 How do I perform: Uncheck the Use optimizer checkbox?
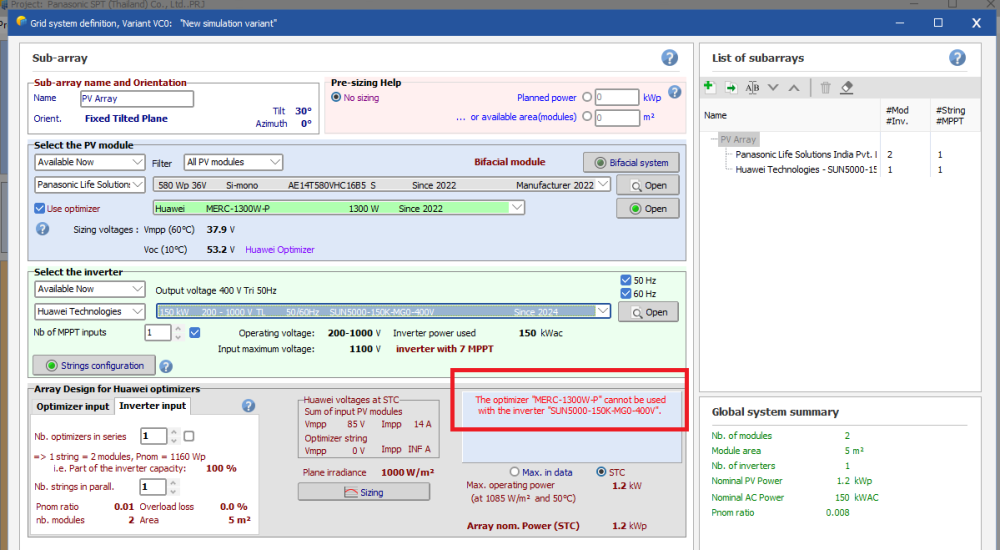tap(41, 208)
